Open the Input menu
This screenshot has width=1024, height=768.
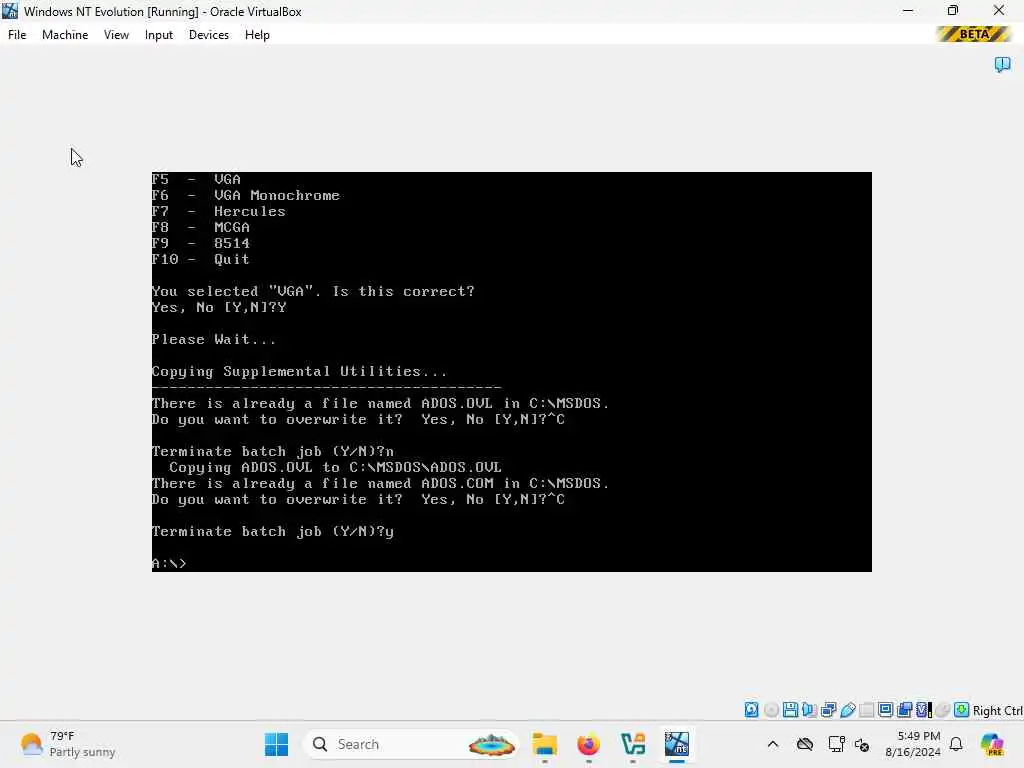pyautogui.click(x=159, y=35)
